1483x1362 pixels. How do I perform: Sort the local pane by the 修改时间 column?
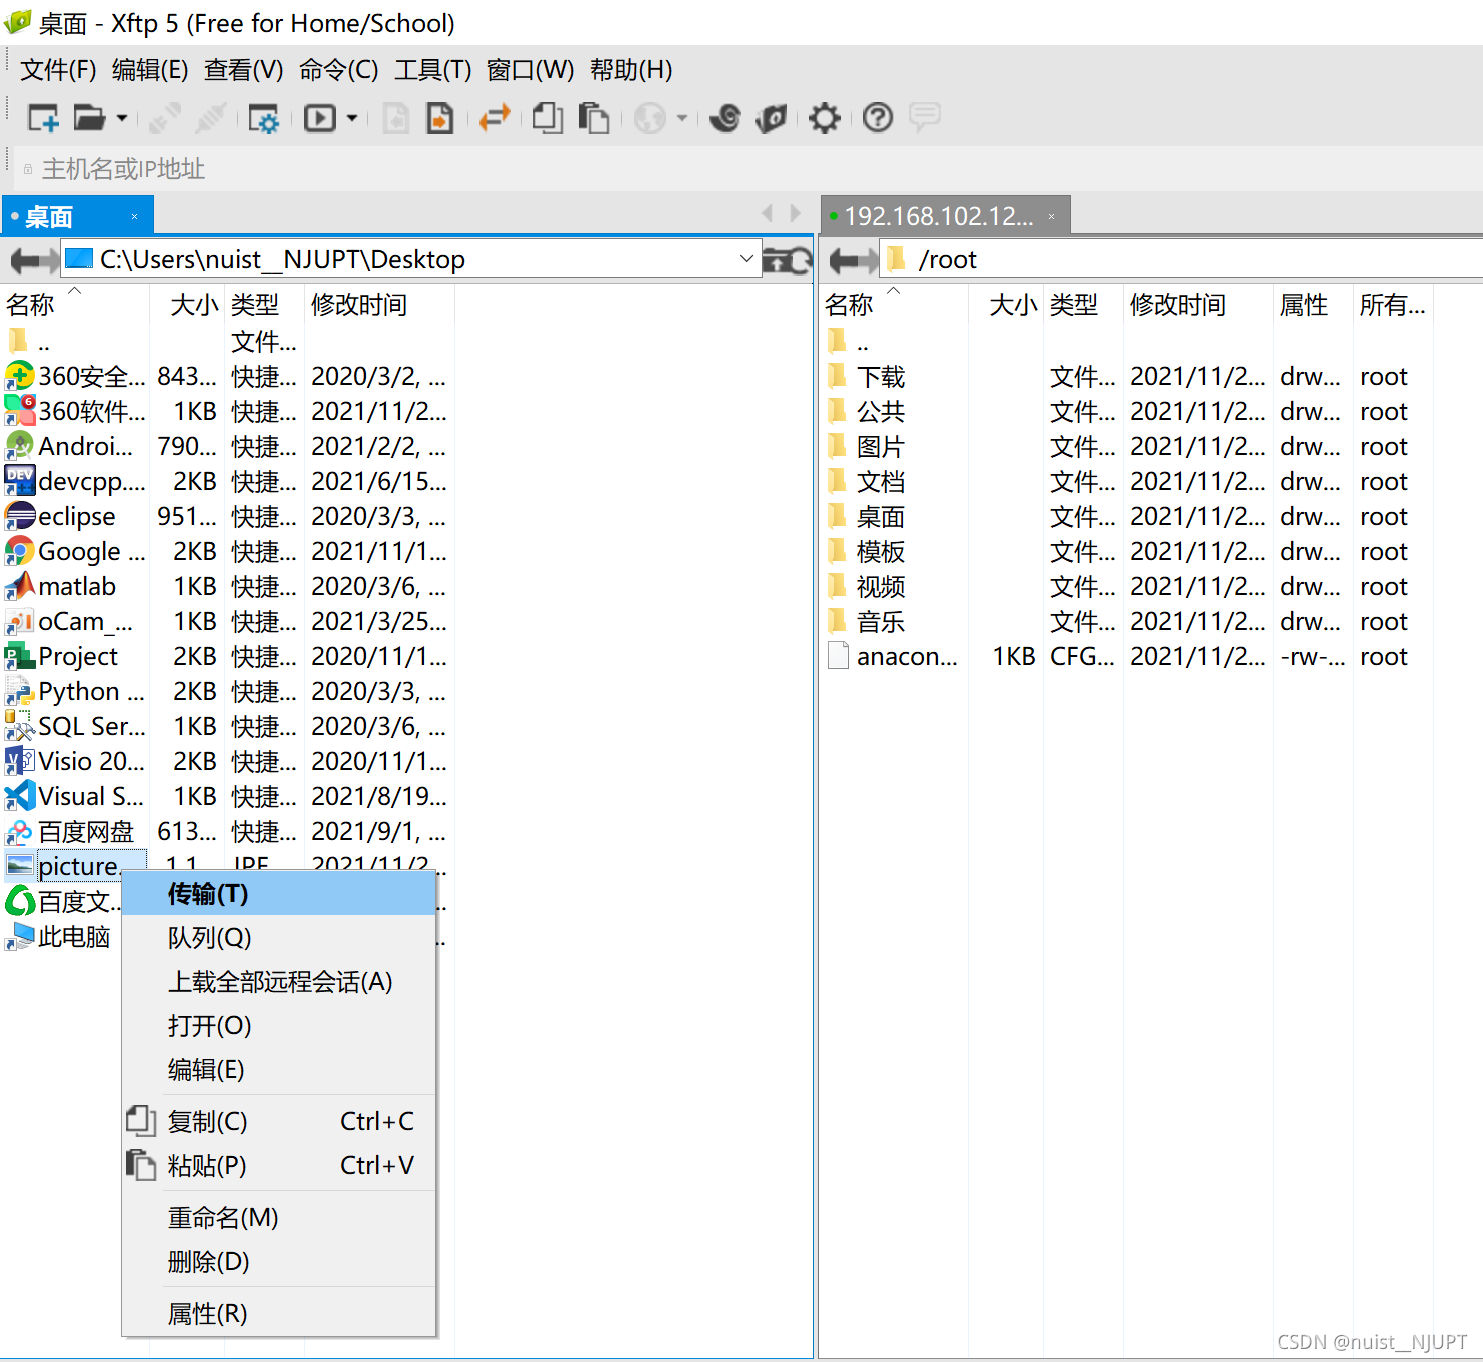(x=379, y=304)
